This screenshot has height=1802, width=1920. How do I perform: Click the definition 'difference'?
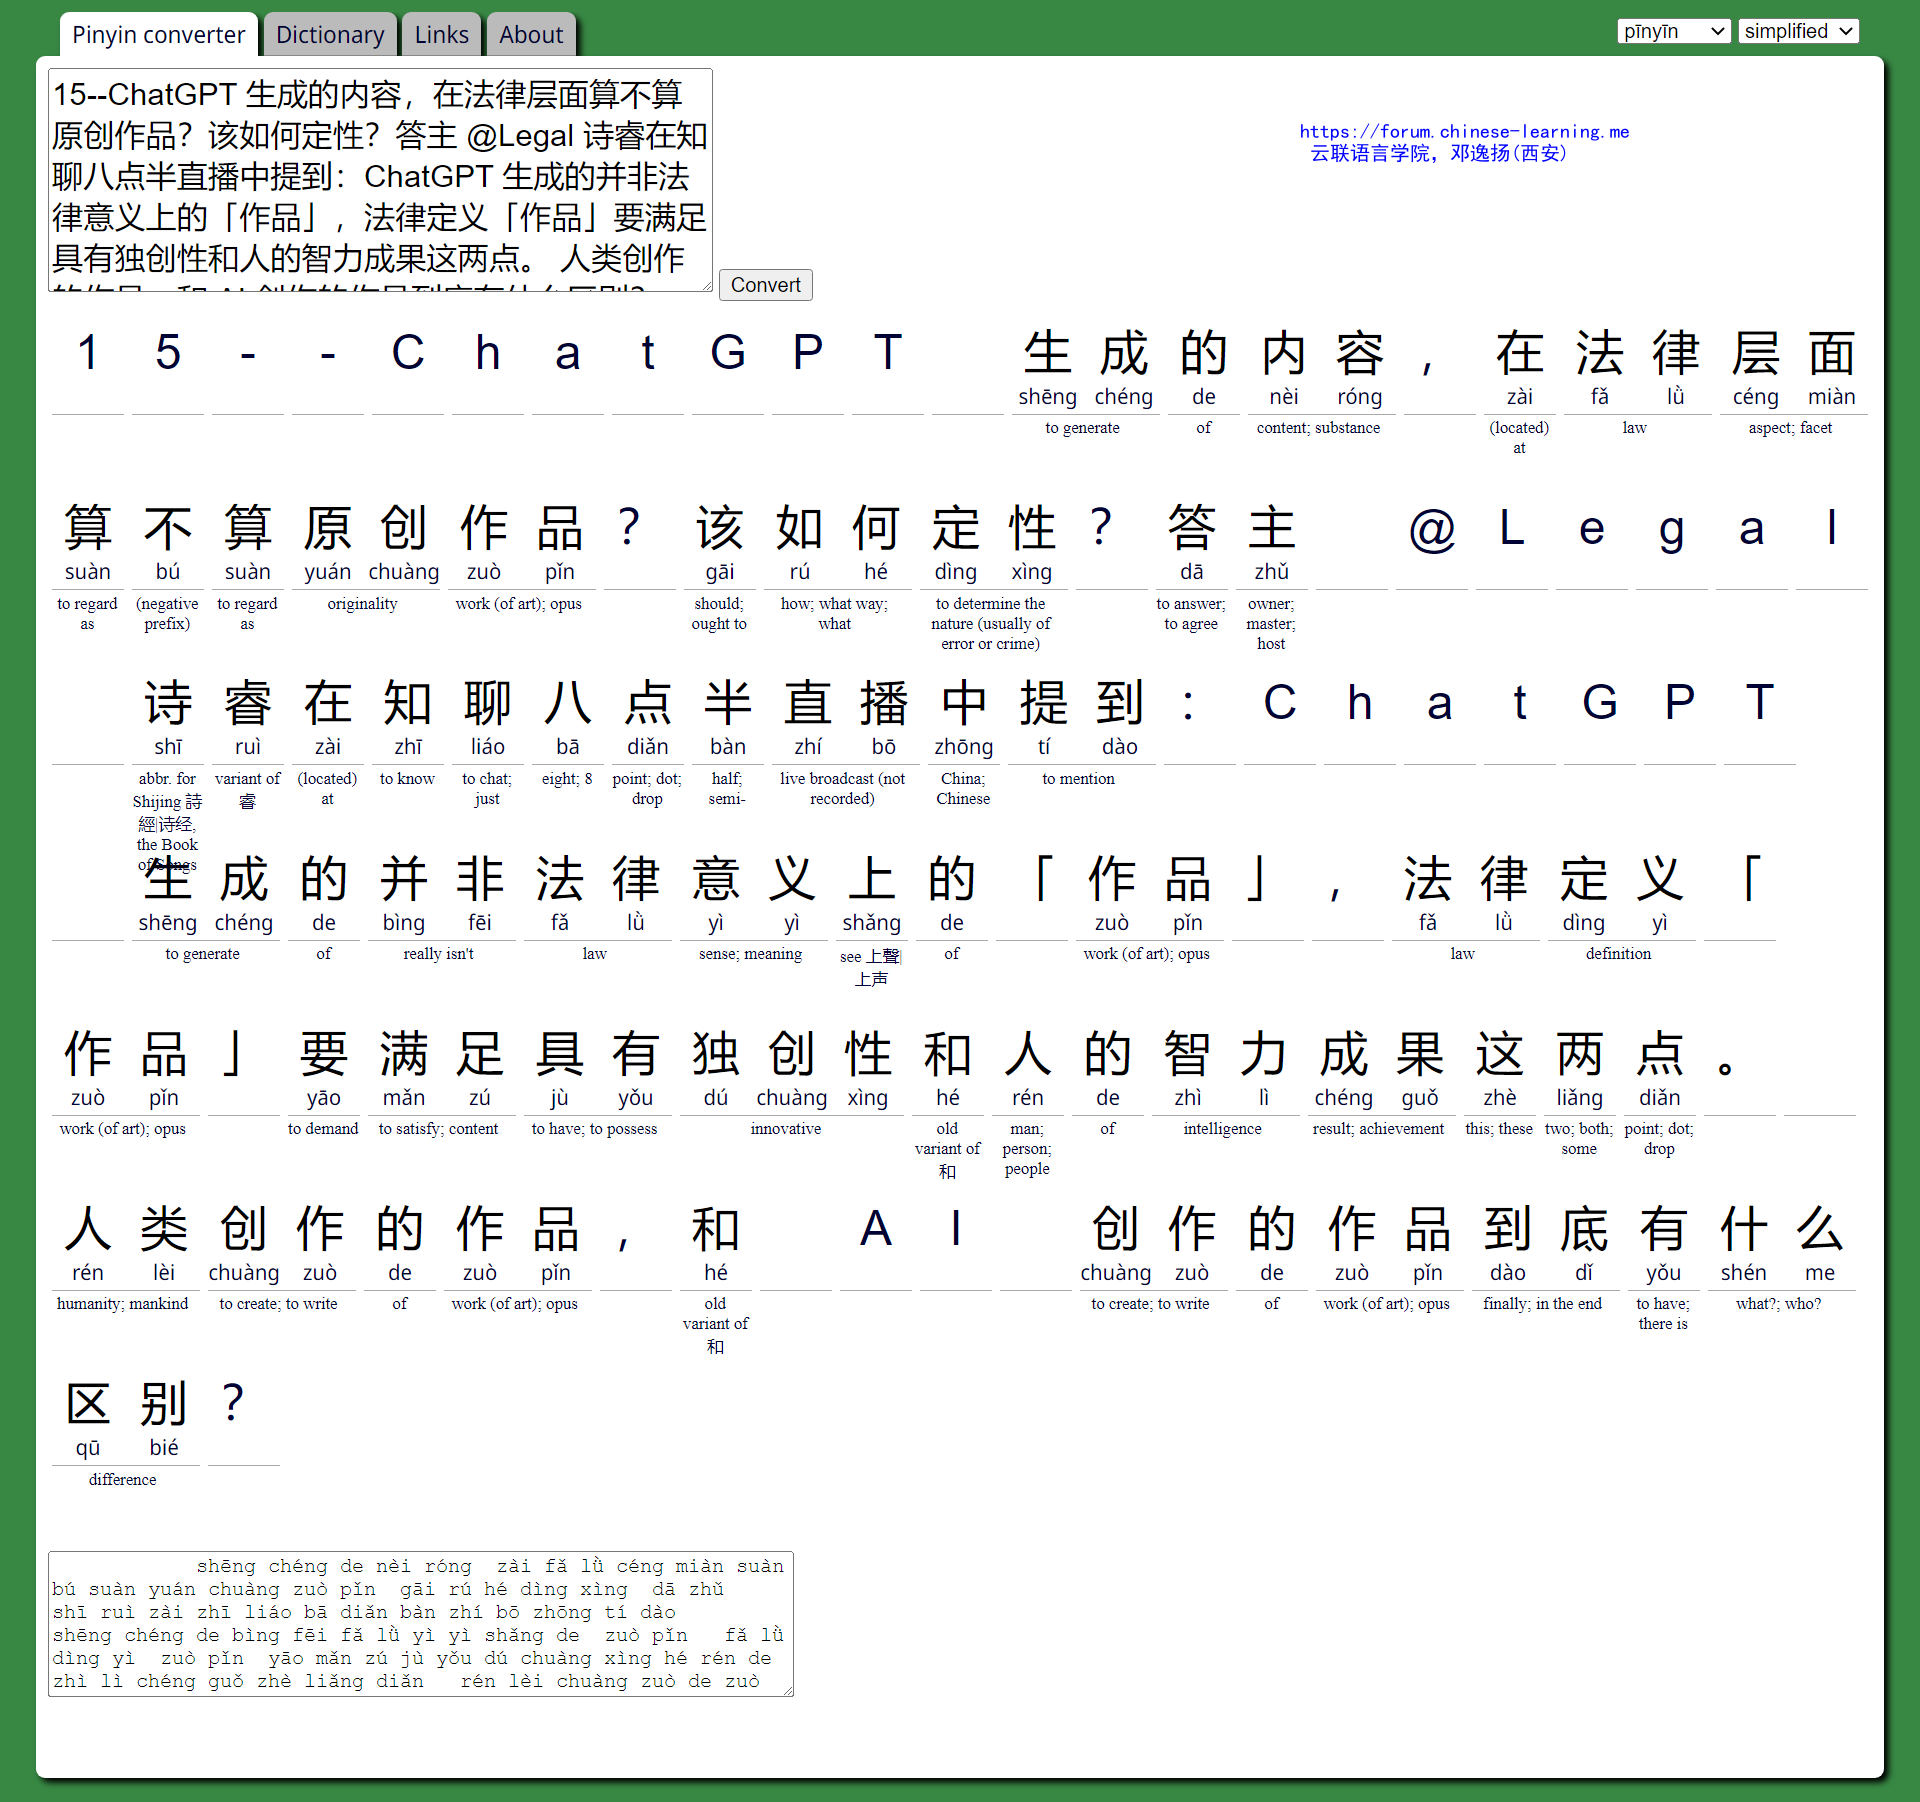(x=122, y=1480)
